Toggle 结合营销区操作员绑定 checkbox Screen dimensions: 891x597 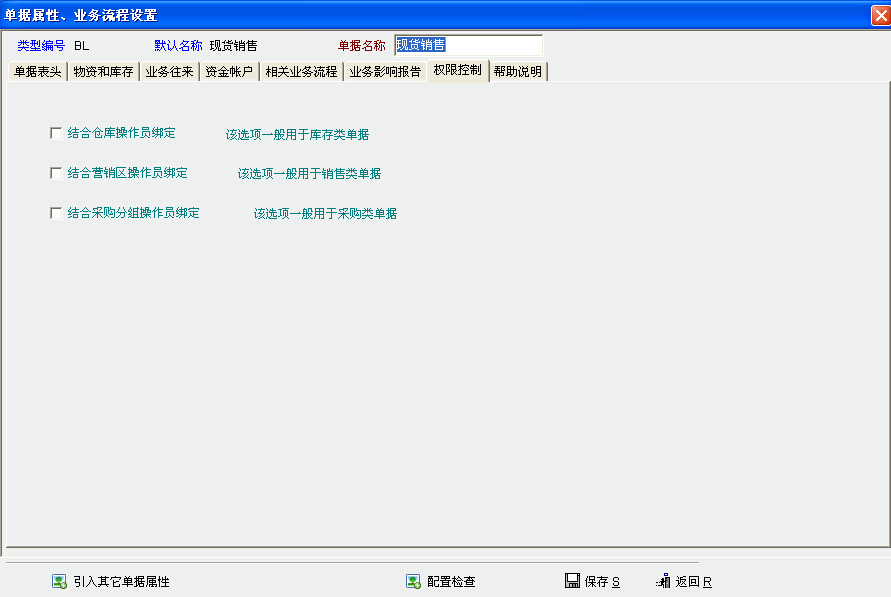[x=56, y=173]
